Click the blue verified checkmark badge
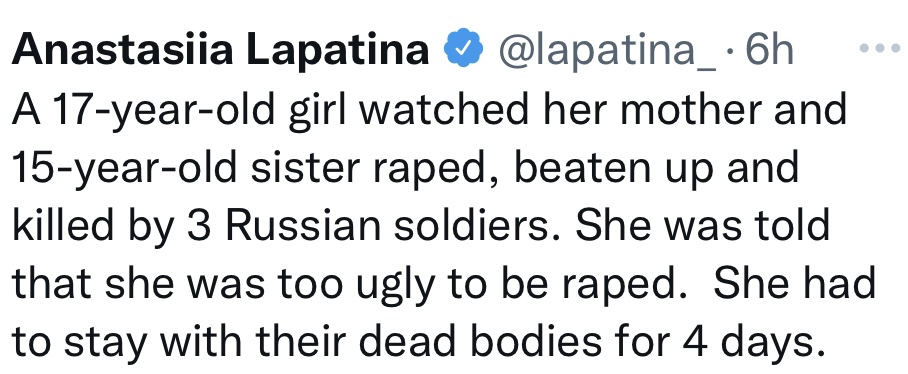908x374 pixels. 463,49
